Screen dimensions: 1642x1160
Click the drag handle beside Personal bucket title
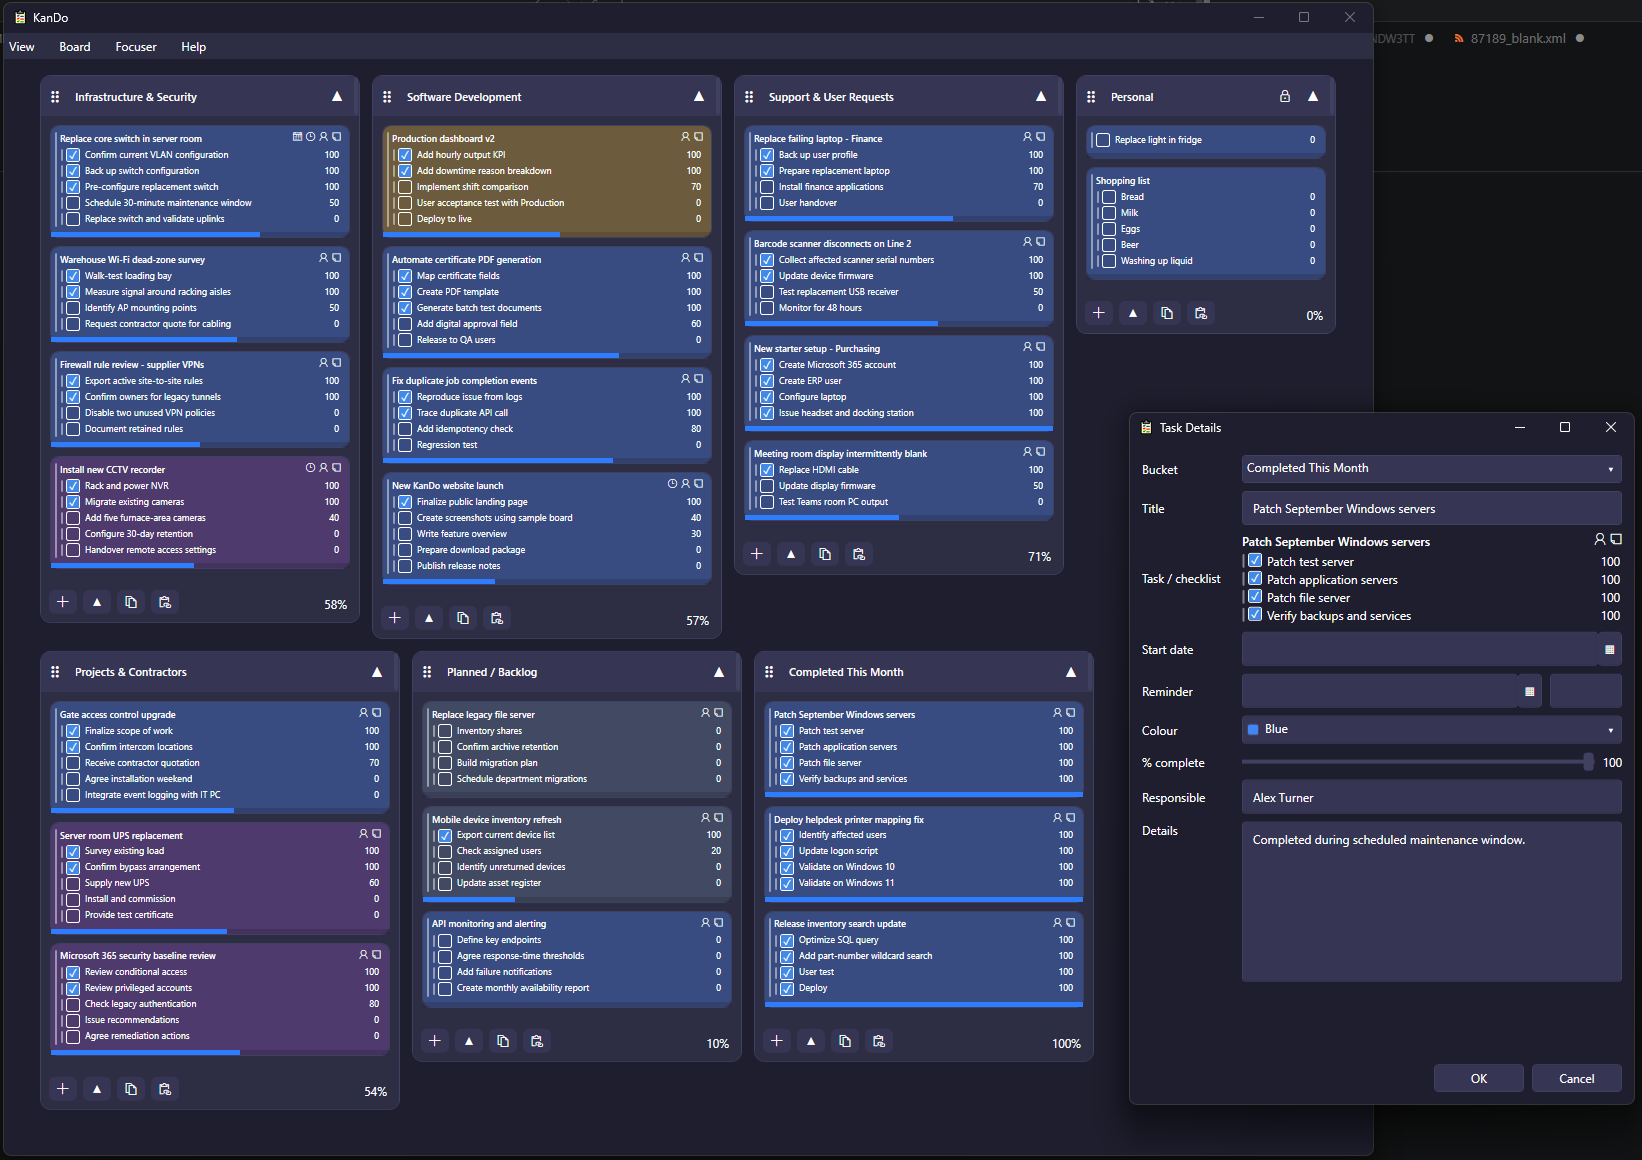1091,97
